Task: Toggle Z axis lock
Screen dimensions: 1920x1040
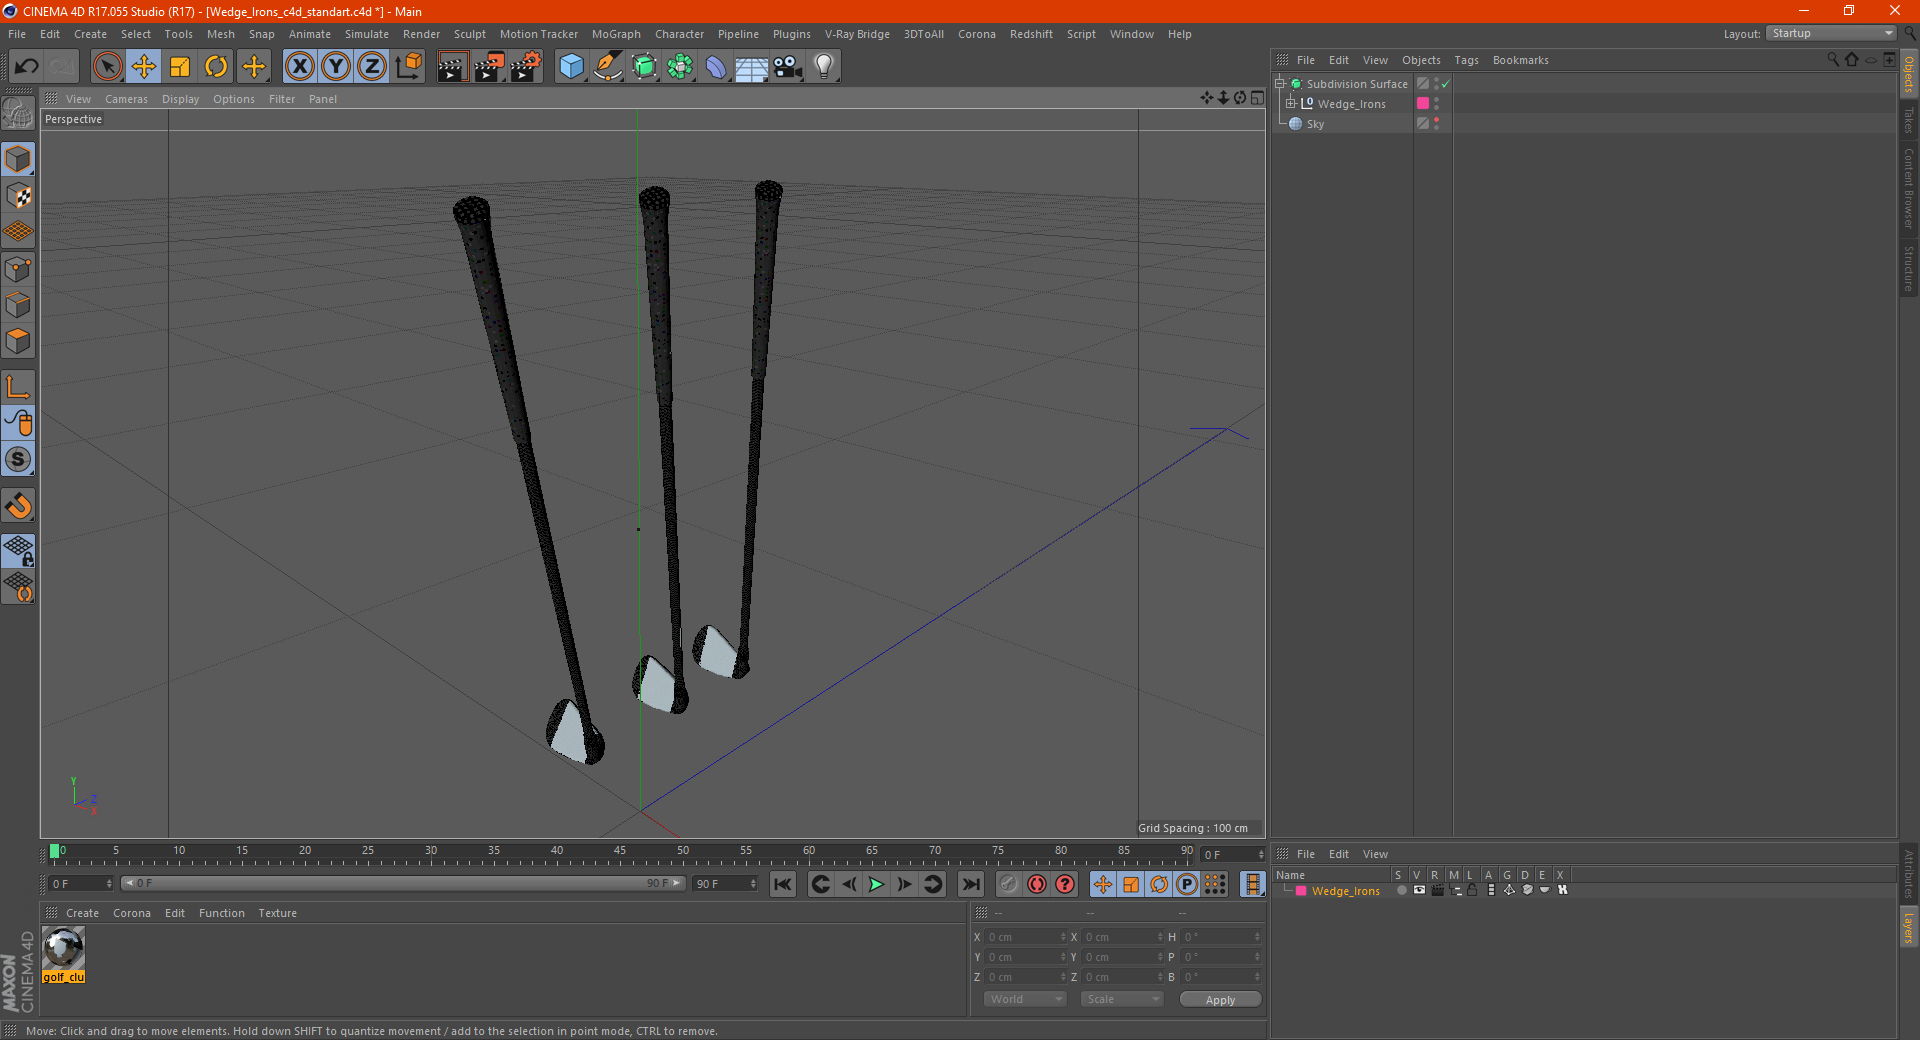Action: tap(372, 67)
